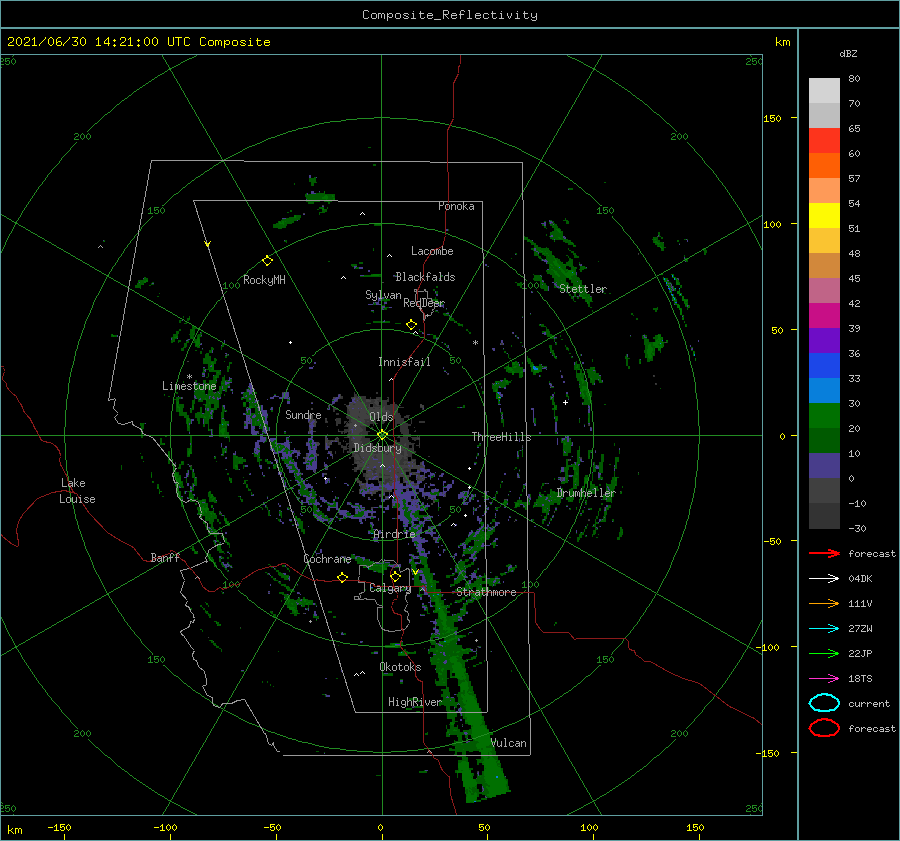Select the Blackfalds city label
This screenshot has width=900, height=841.
[425, 277]
